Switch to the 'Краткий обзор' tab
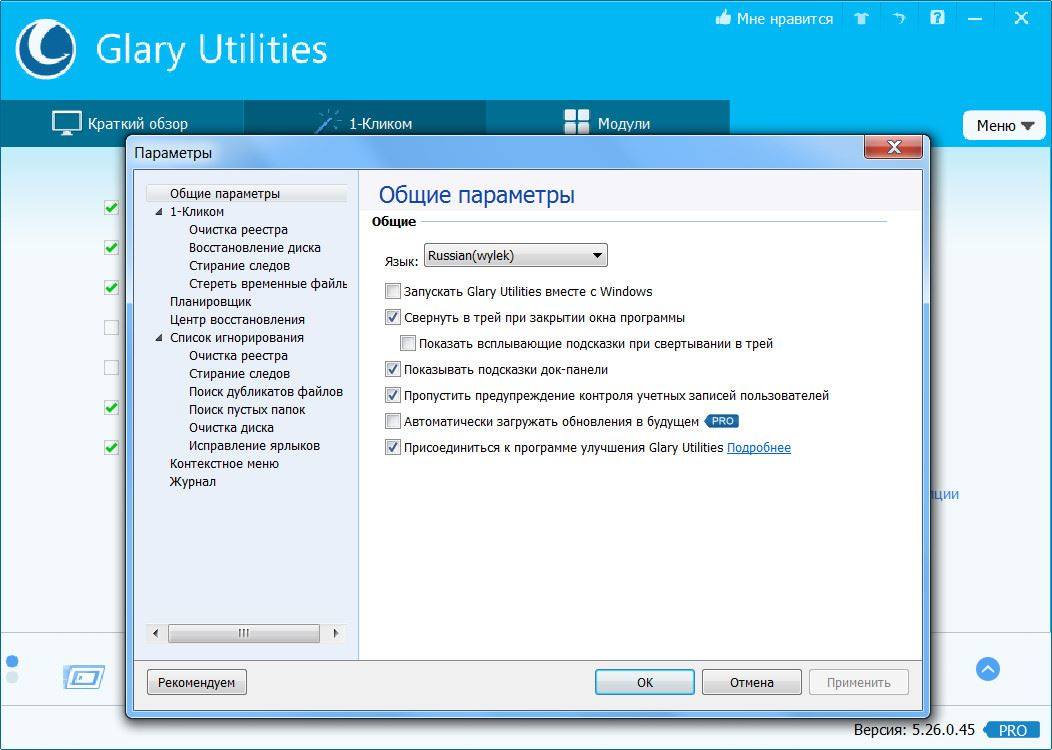1052x750 pixels. (x=120, y=123)
